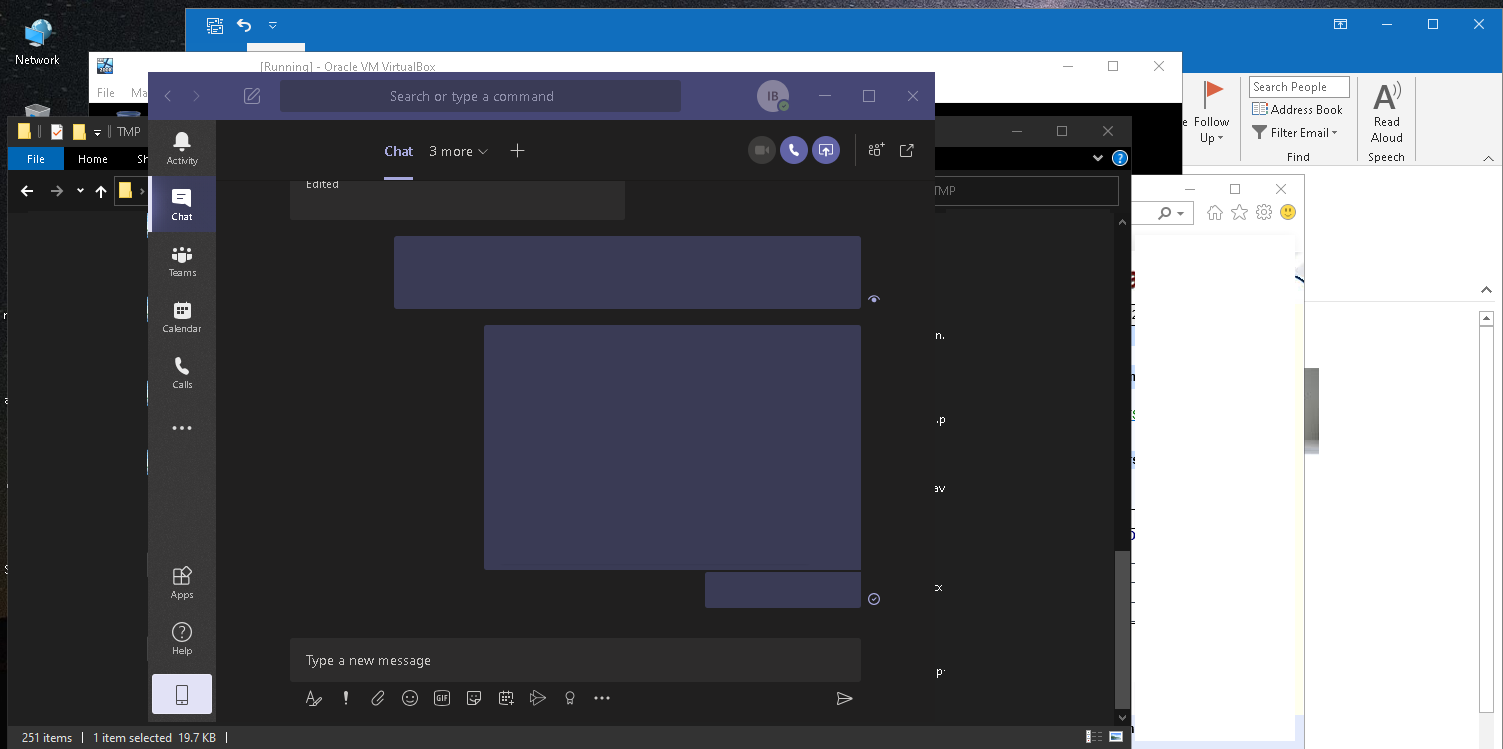Show more apps via sidebar ellipsis

[x=182, y=428]
